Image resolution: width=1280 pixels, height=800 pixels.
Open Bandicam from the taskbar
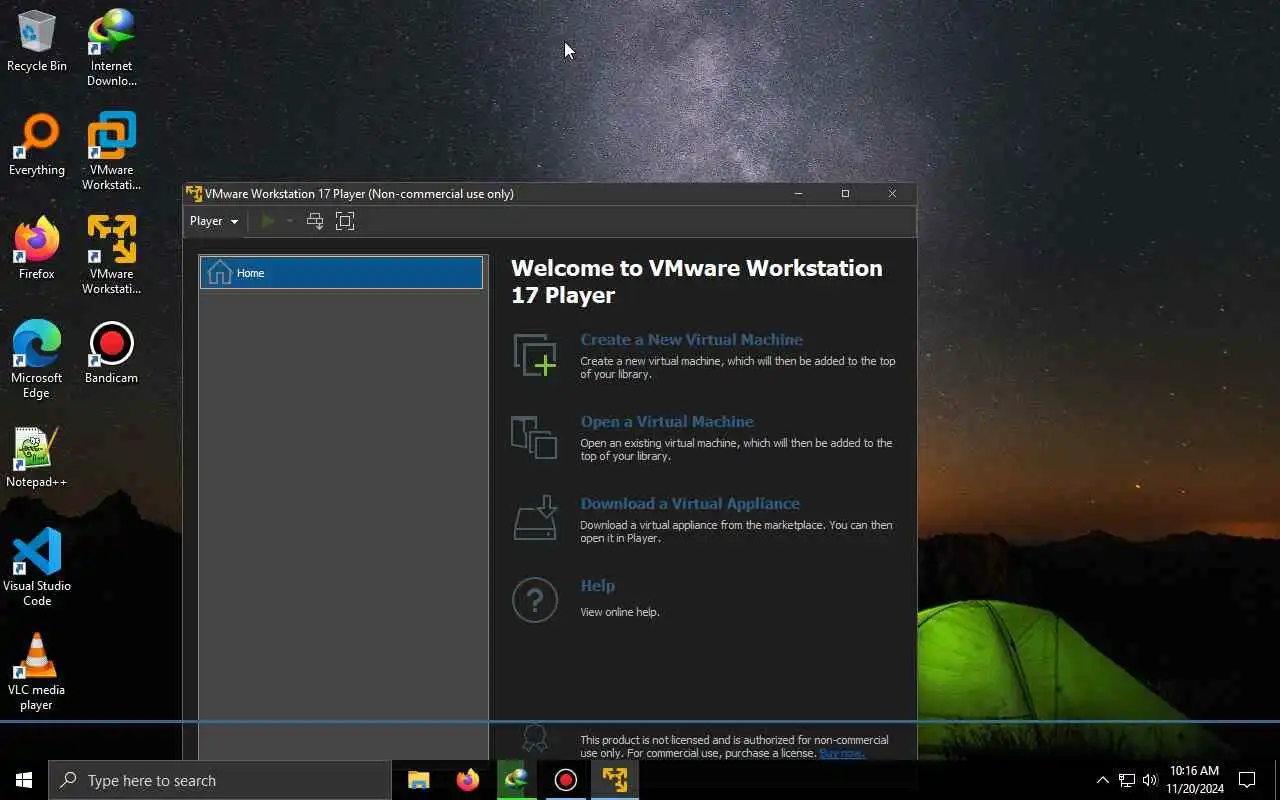566,780
